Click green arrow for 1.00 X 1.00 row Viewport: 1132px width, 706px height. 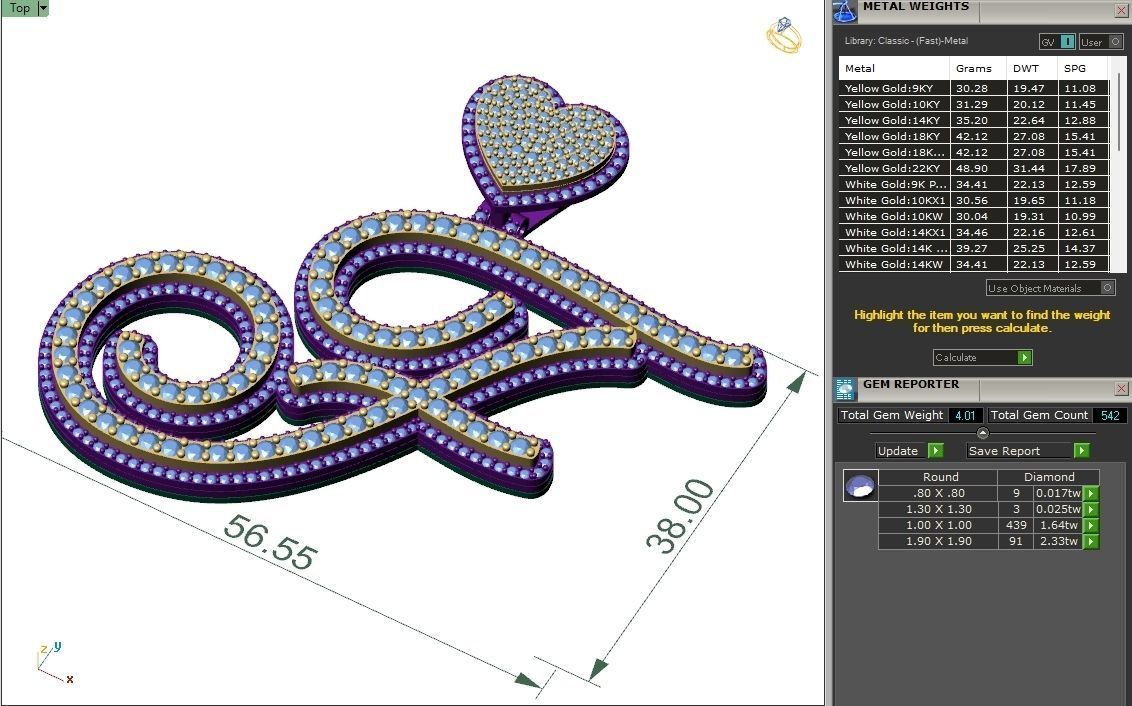click(1091, 526)
